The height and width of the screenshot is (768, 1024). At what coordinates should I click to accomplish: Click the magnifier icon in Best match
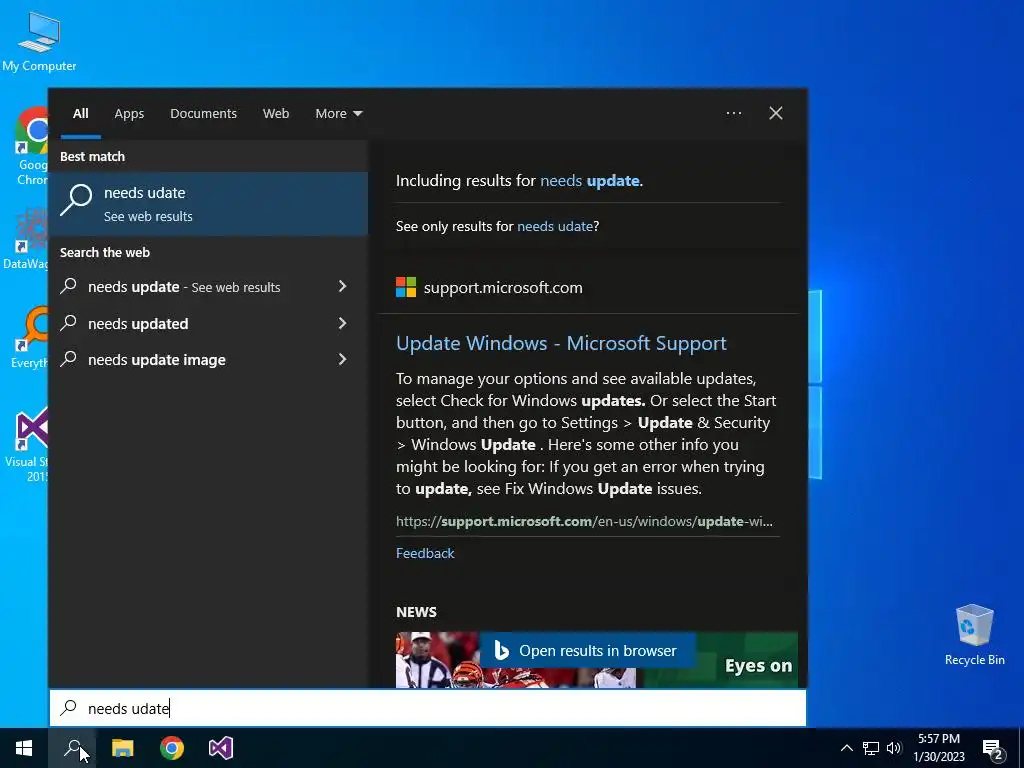pyautogui.click(x=76, y=200)
